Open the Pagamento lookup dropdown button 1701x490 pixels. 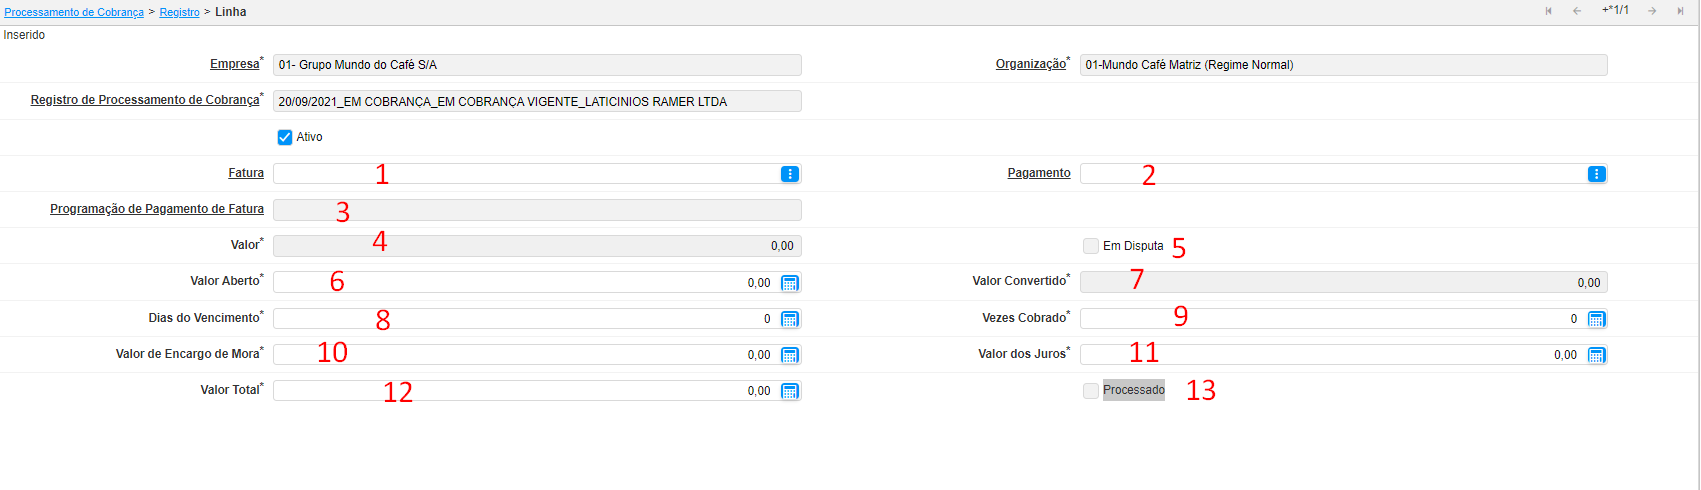coord(1596,174)
